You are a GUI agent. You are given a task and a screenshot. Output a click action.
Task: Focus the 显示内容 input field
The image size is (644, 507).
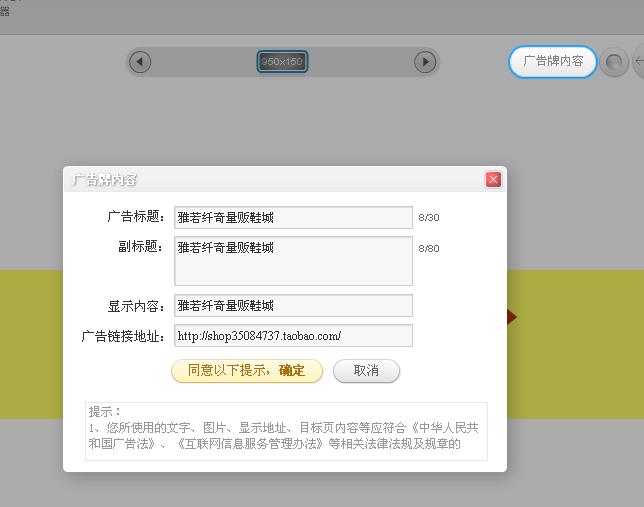click(x=293, y=306)
